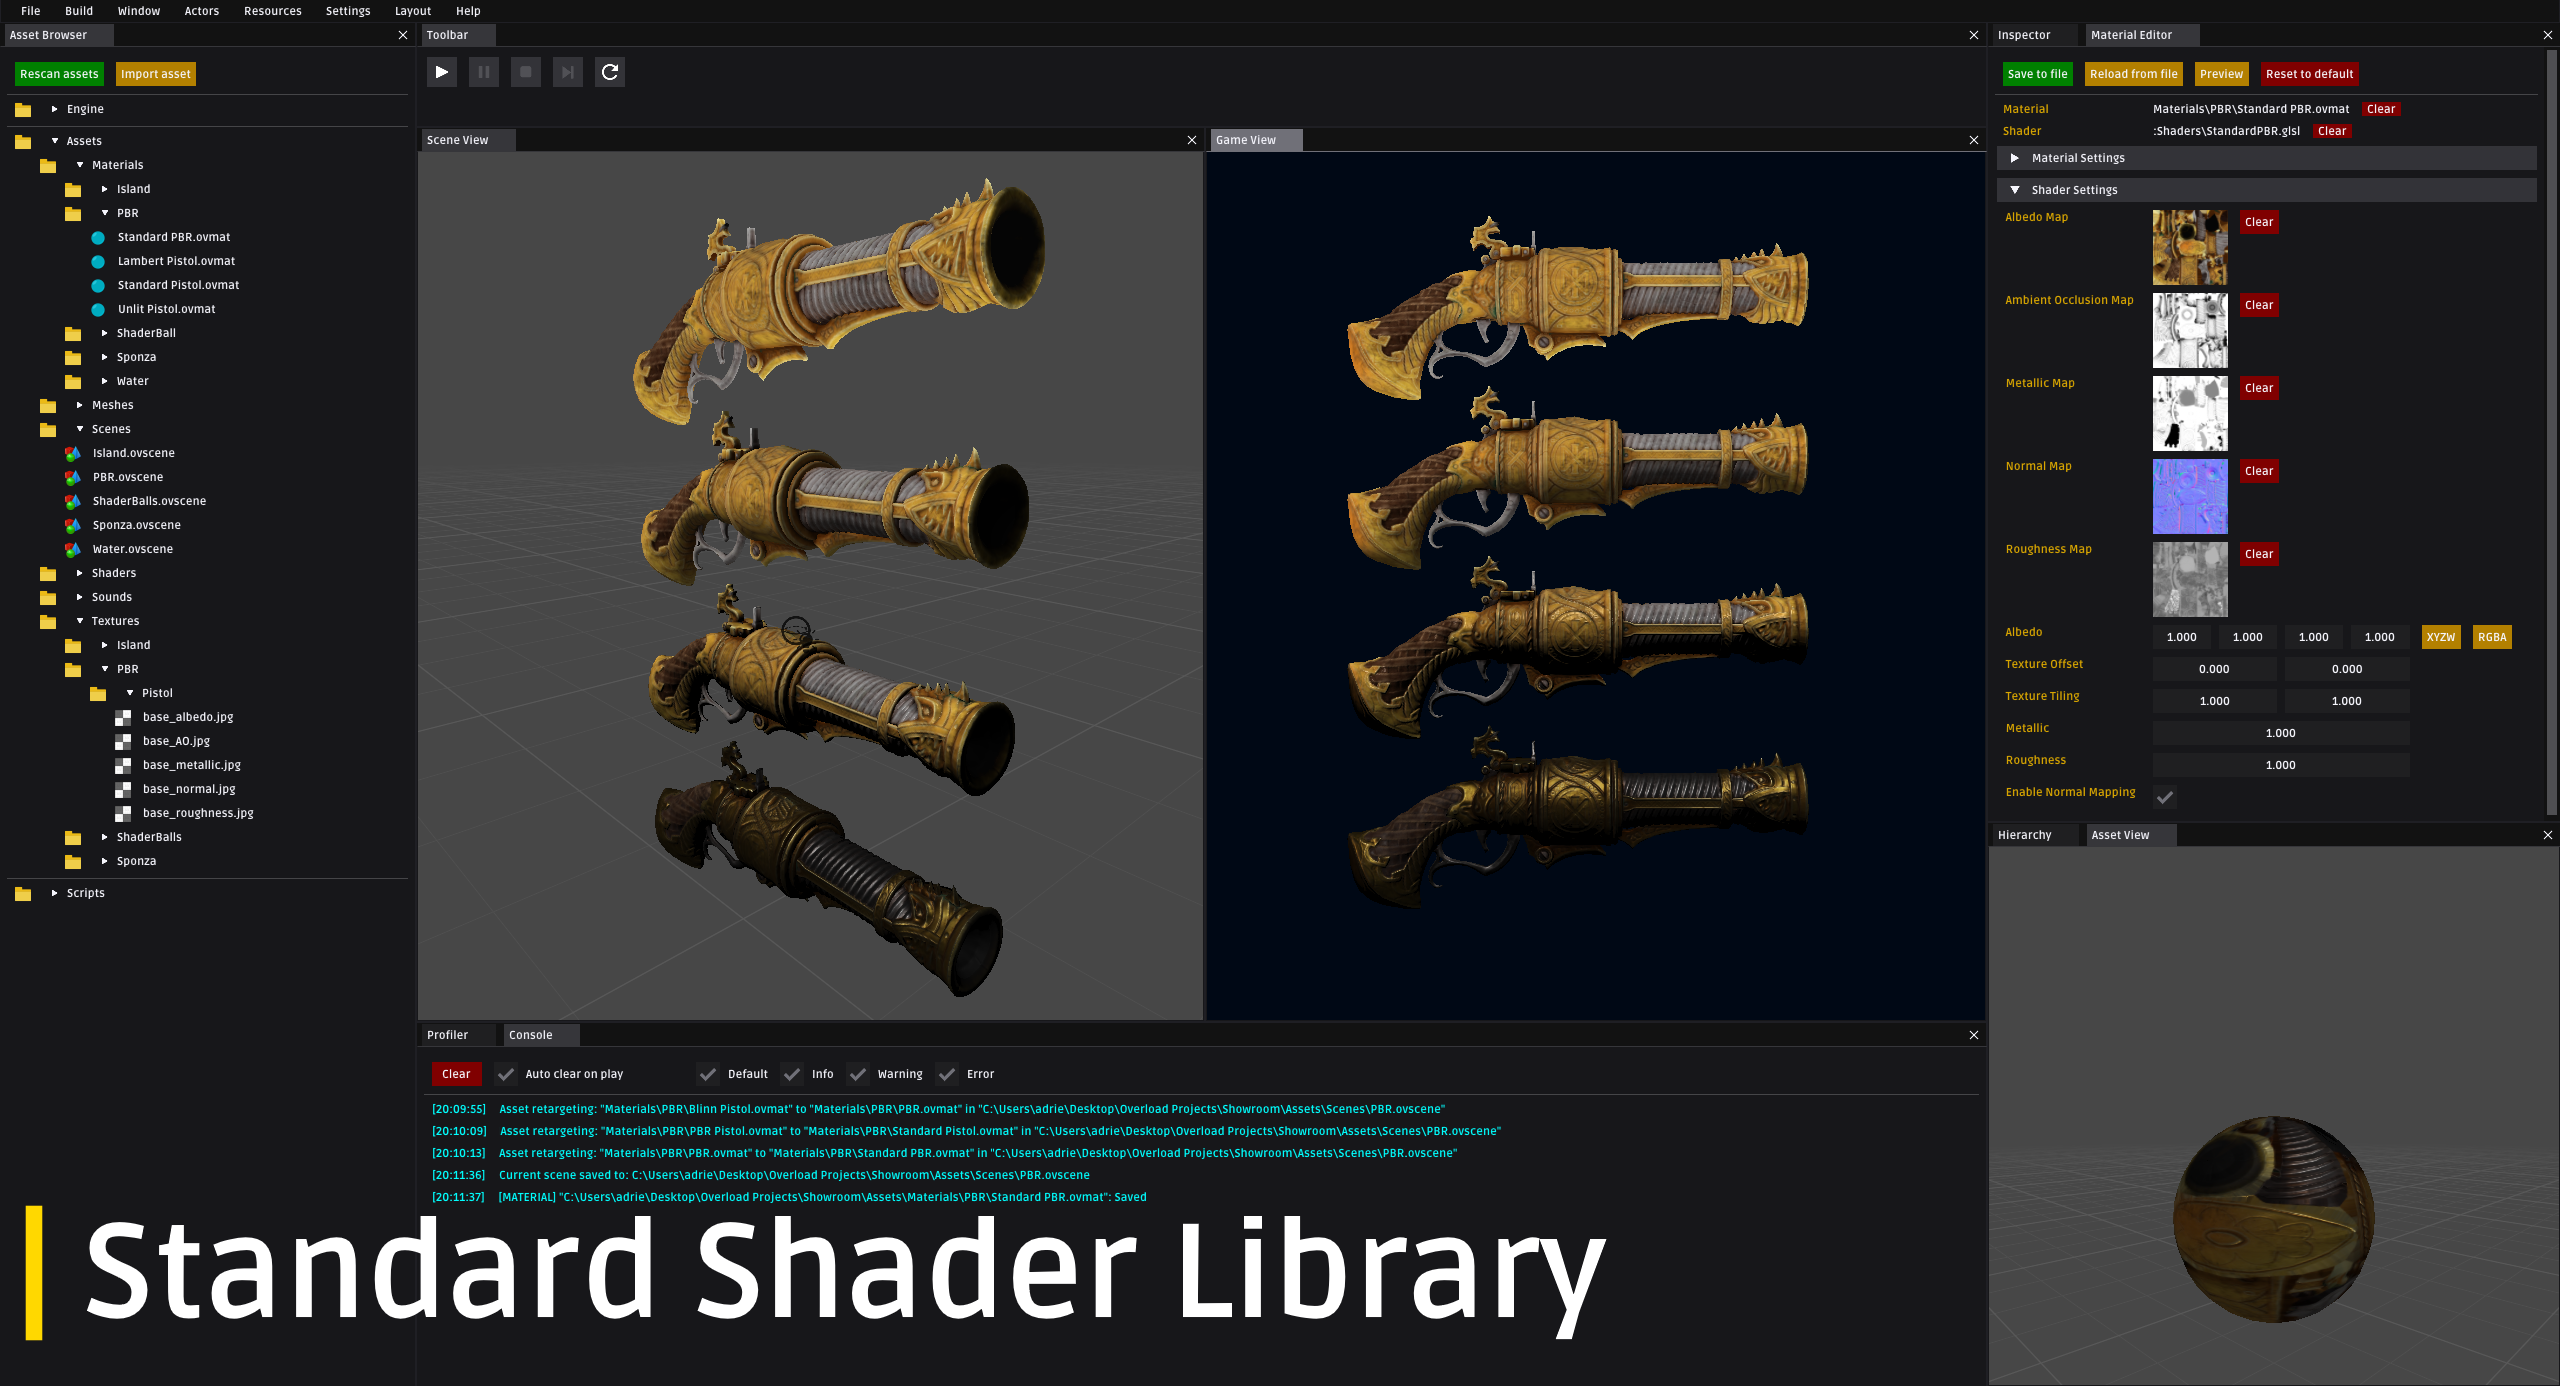The image size is (2560, 1386).
Task: Click the Albedo color swatch XYZW
Action: tap(2441, 637)
